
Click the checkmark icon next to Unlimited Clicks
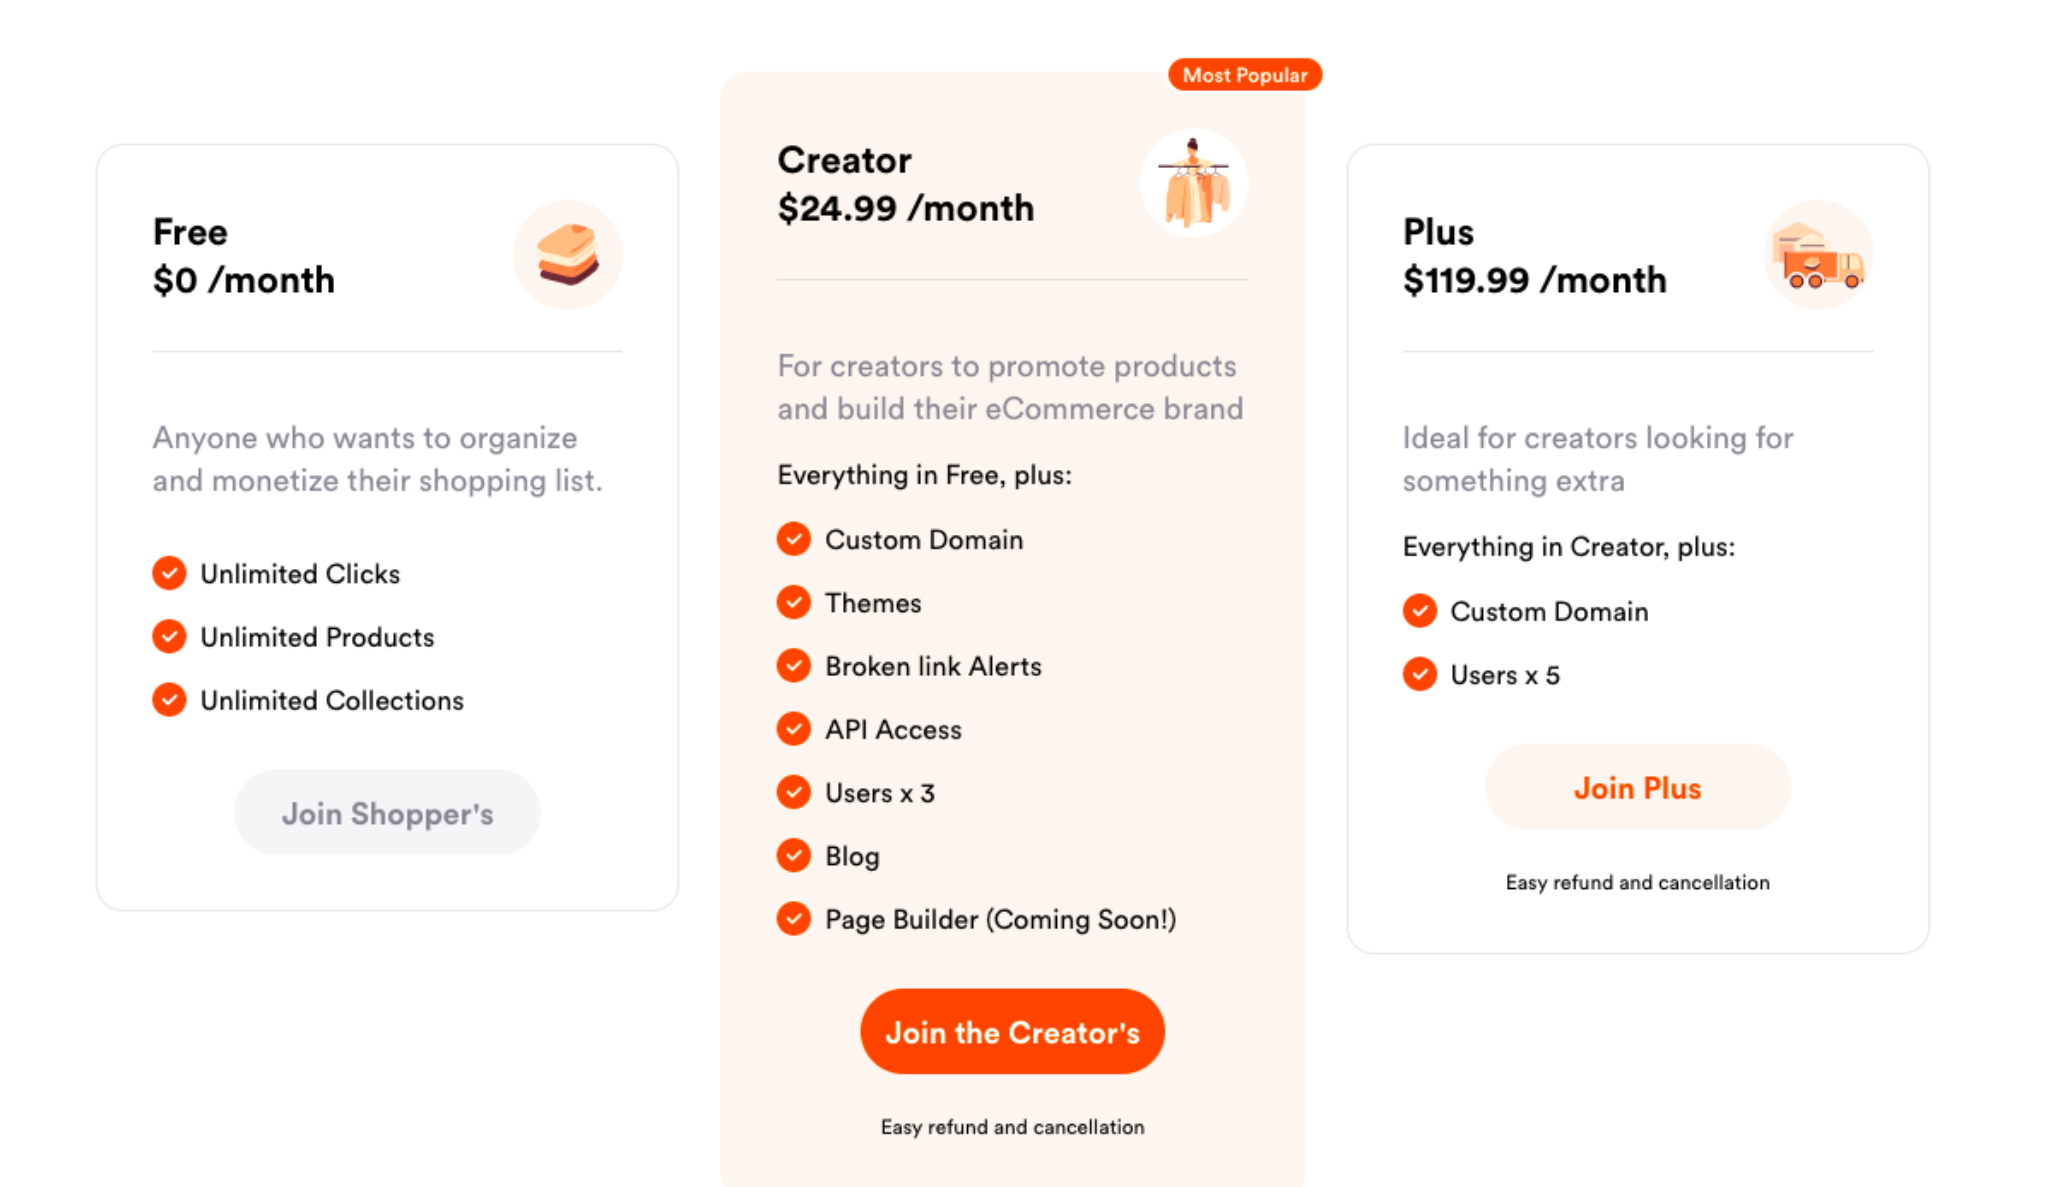click(169, 573)
